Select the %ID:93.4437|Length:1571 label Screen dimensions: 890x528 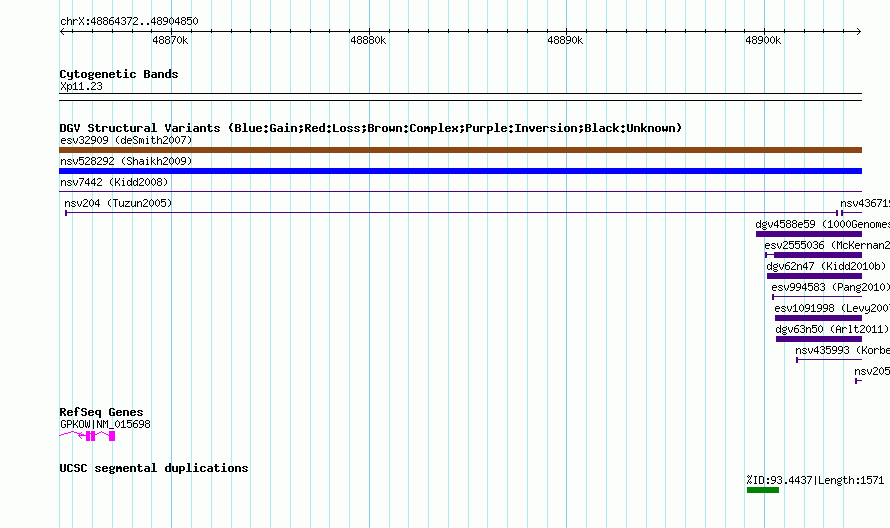(815, 480)
